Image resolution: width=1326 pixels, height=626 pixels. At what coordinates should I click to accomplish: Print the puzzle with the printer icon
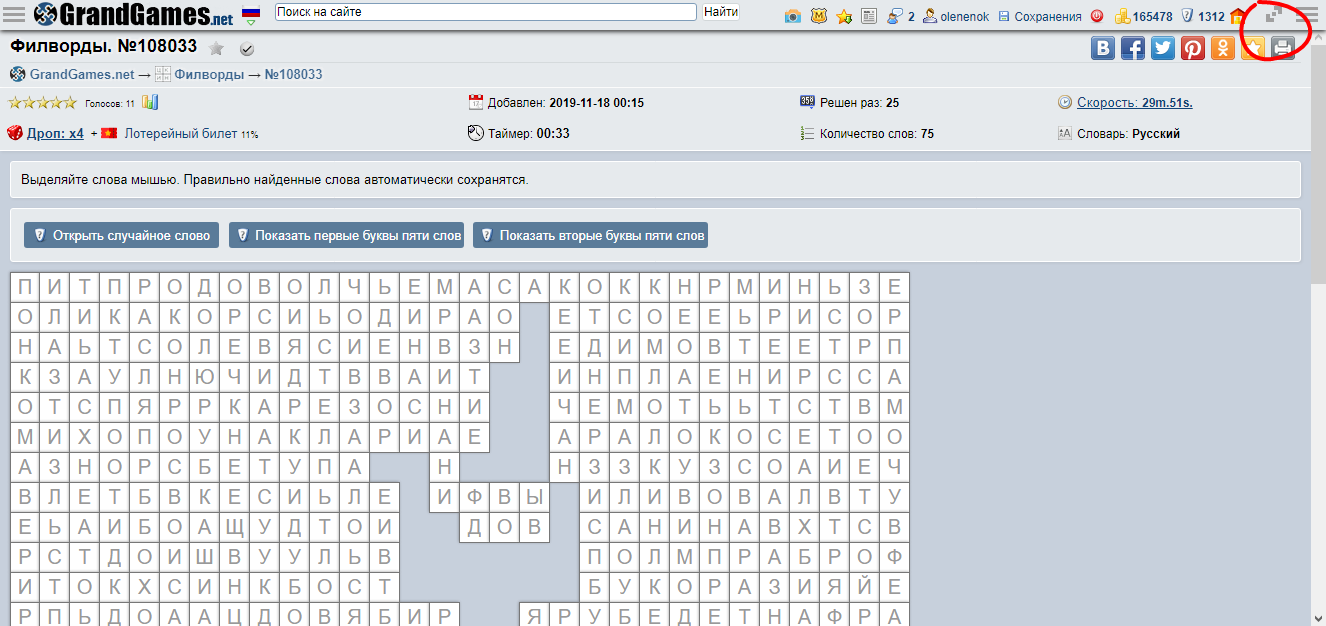1283,48
